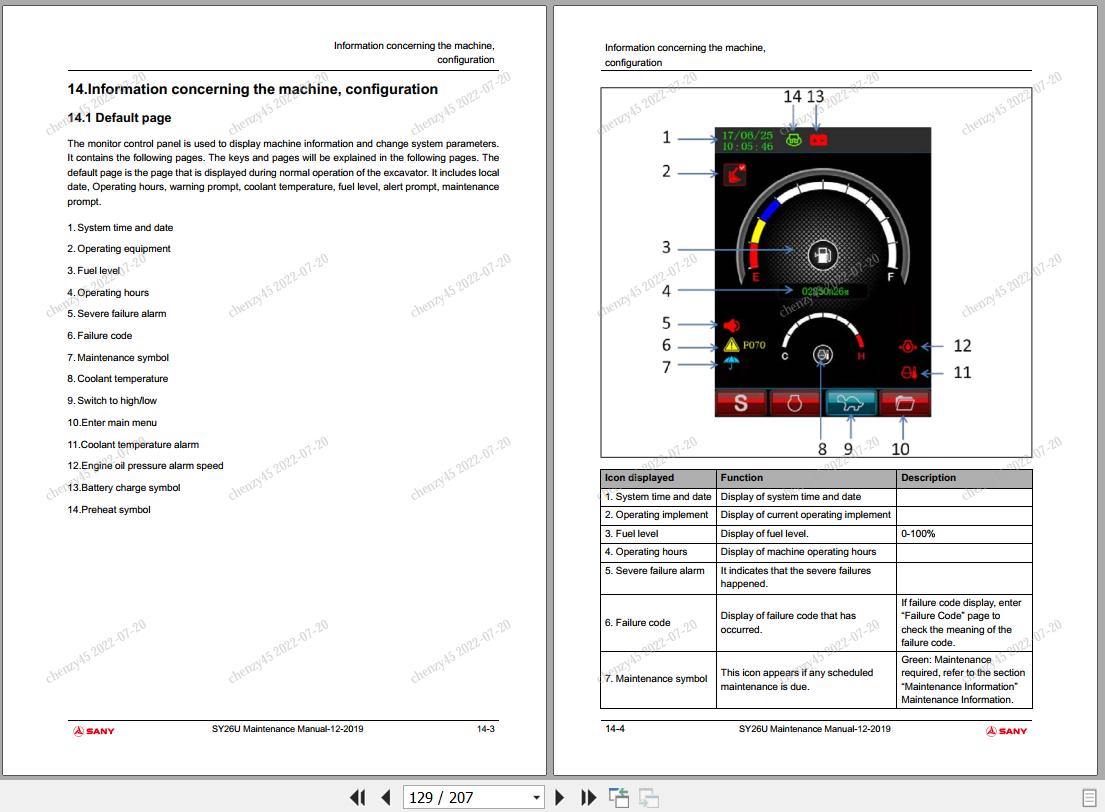Click the red severe failure alarm horn
This screenshot has height=812, width=1105.
tap(731, 325)
